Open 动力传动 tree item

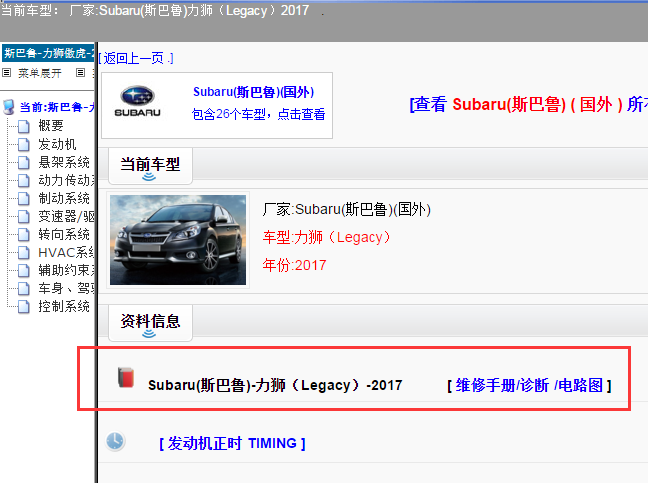point(66,180)
